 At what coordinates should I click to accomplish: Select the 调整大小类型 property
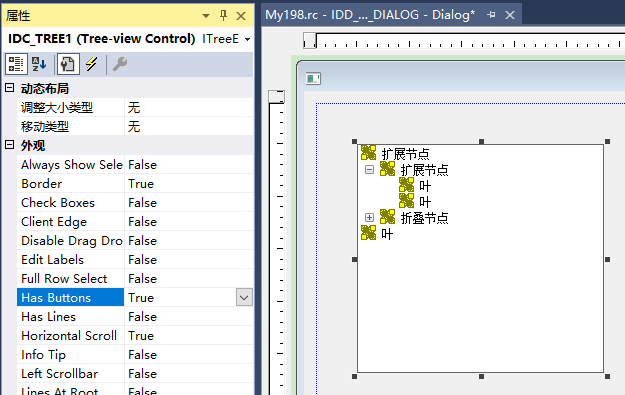click(71, 107)
